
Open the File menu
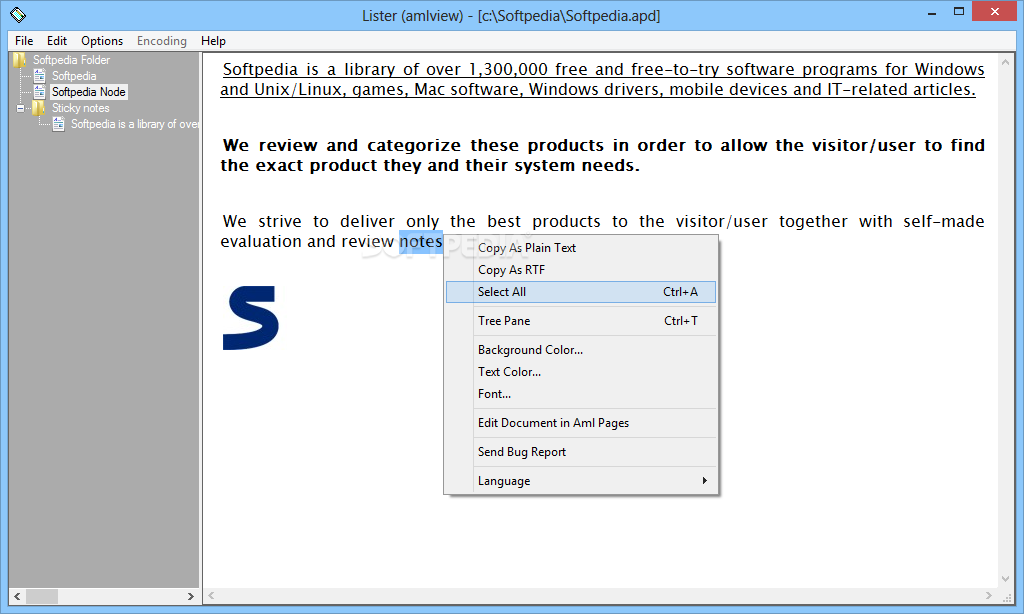24,40
